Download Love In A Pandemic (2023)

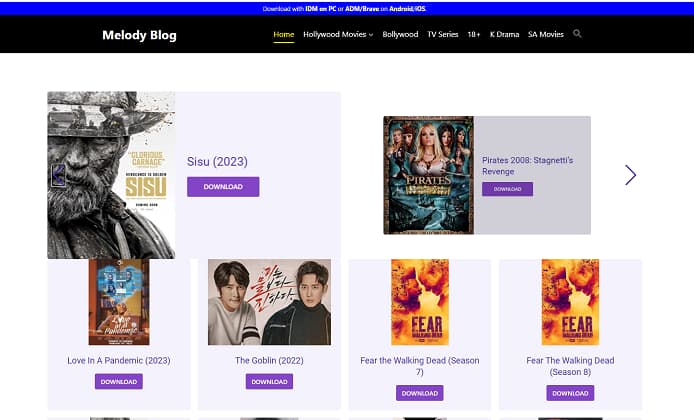click(x=119, y=381)
